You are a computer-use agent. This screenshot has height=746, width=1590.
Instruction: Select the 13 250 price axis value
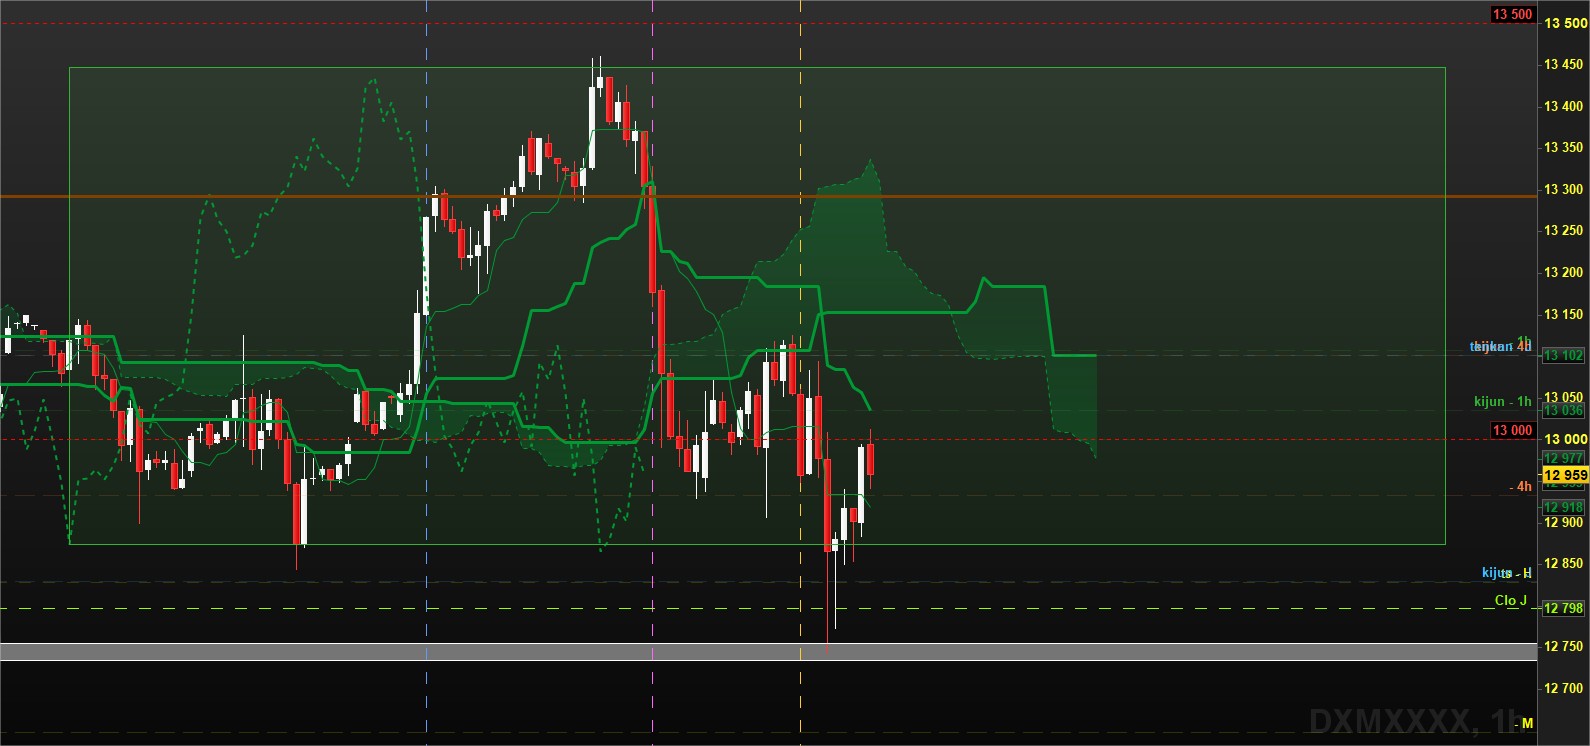tap(1563, 230)
